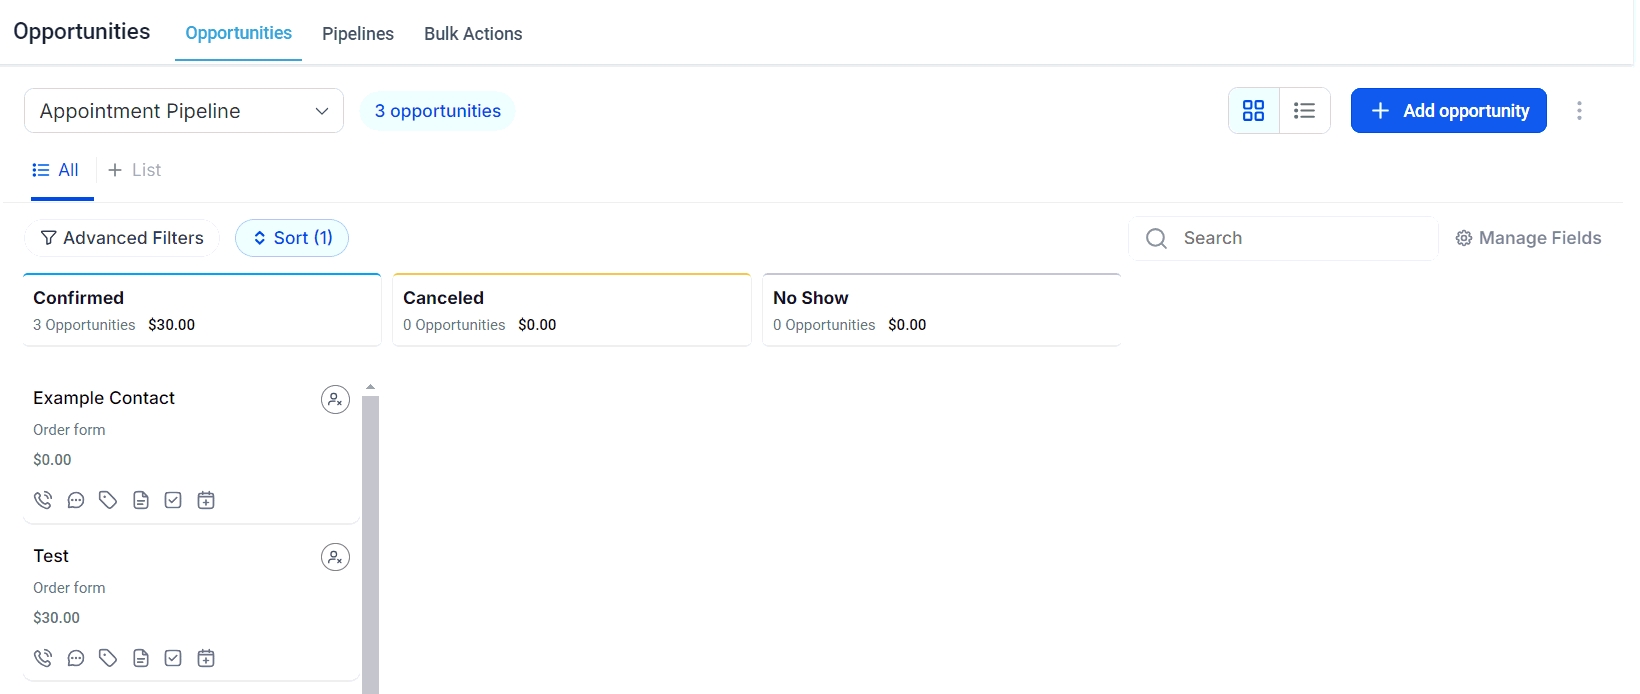Open Manage Fields settings

click(x=1528, y=238)
